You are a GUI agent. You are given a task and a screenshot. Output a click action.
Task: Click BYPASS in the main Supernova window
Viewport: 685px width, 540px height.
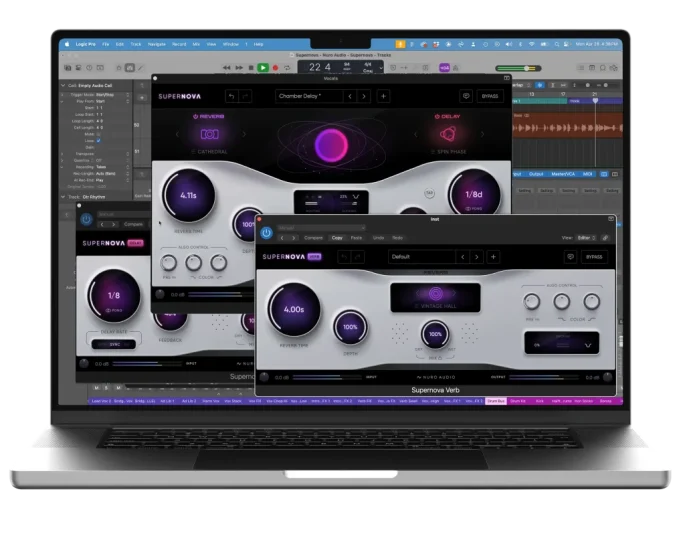[x=490, y=96]
